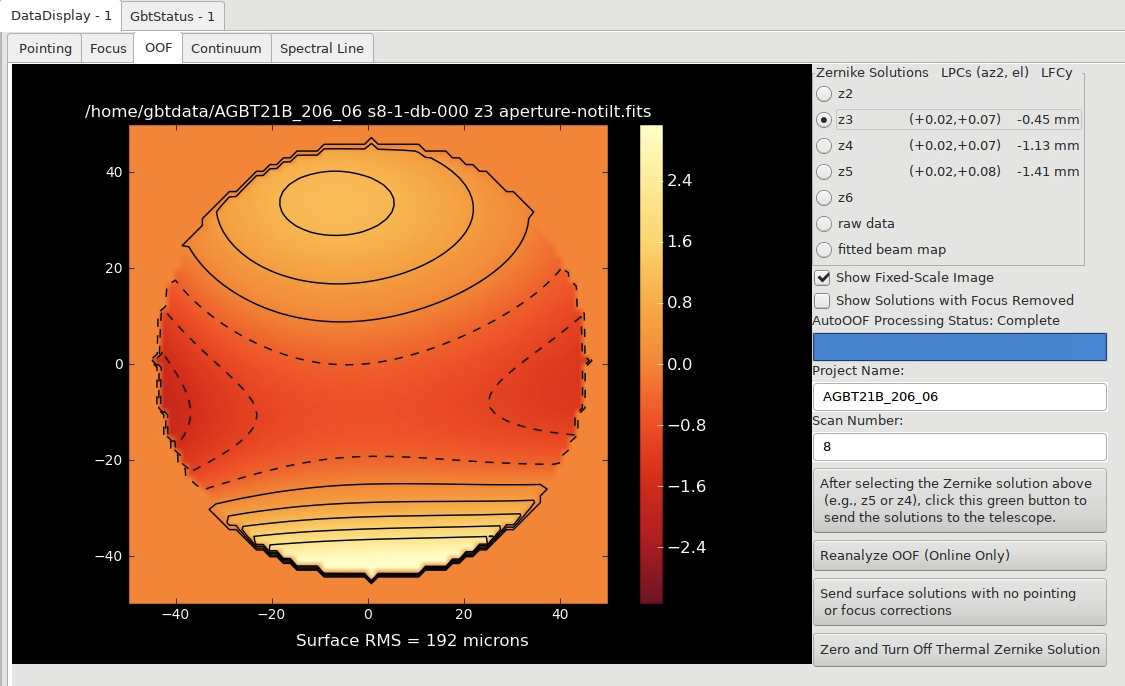Open the Continuum tab
This screenshot has width=1125, height=686.
226,48
